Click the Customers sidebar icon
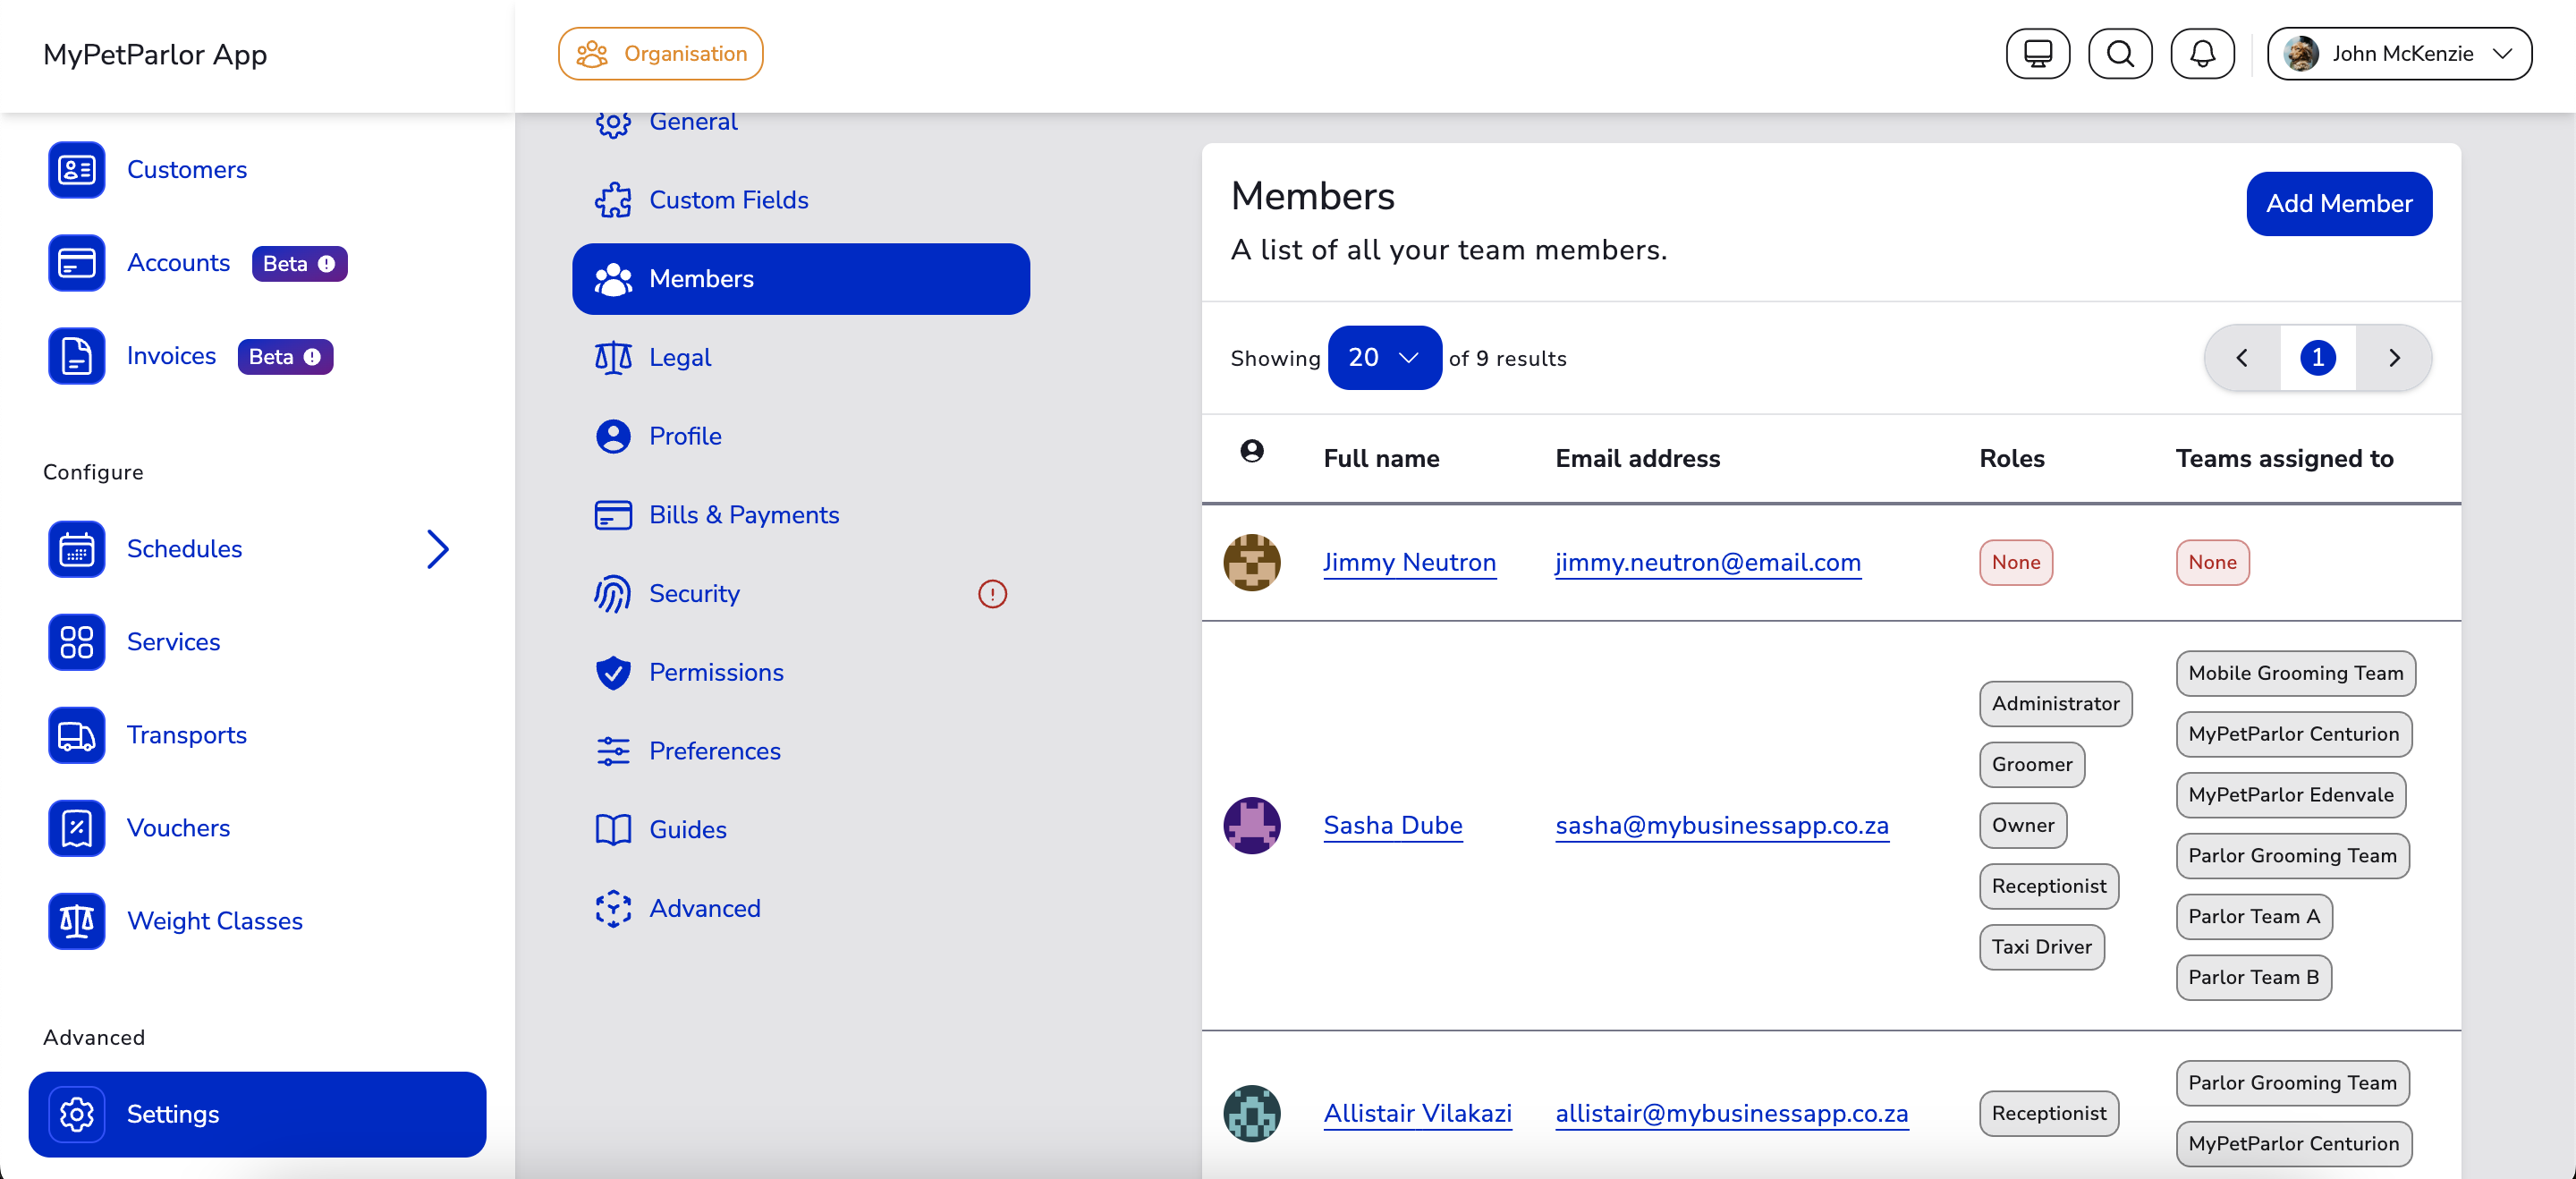This screenshot has height=1179, width=2576. point(76,170)
